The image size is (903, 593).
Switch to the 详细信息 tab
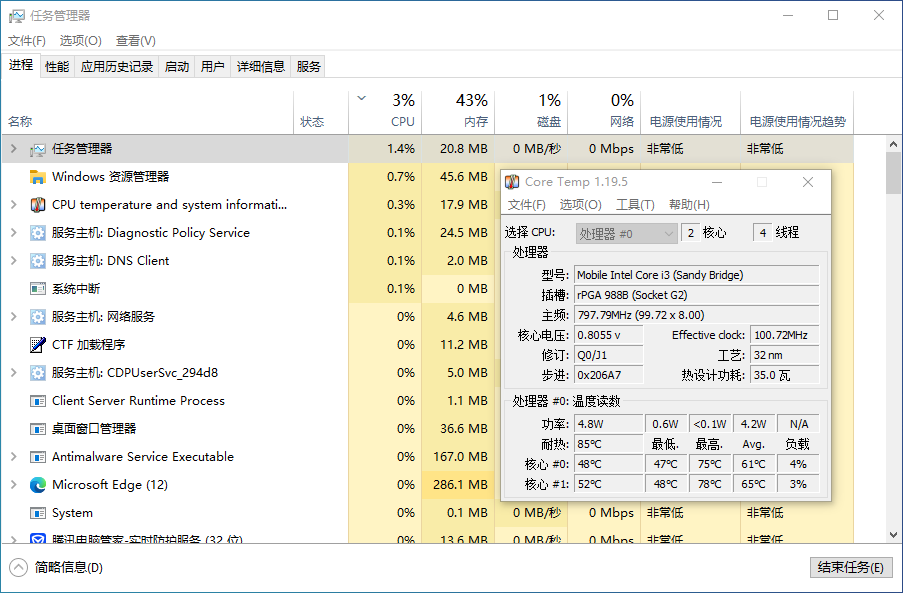(261, 67)
